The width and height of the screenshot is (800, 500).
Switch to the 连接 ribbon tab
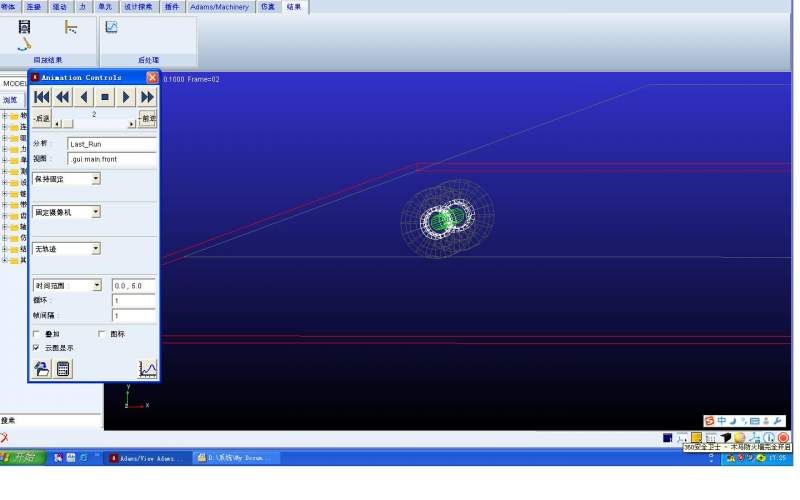34,7
